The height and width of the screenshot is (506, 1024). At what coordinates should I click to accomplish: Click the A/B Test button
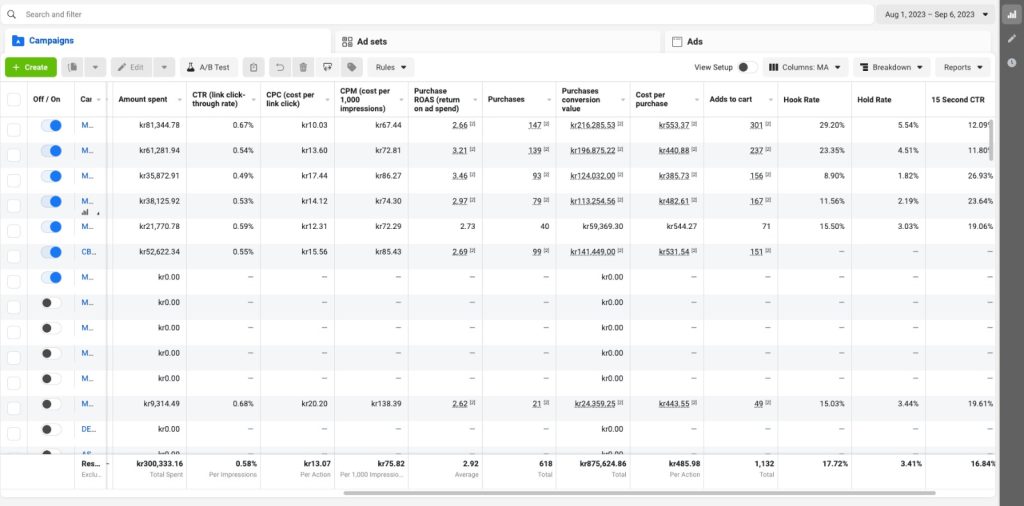point(207,67)
